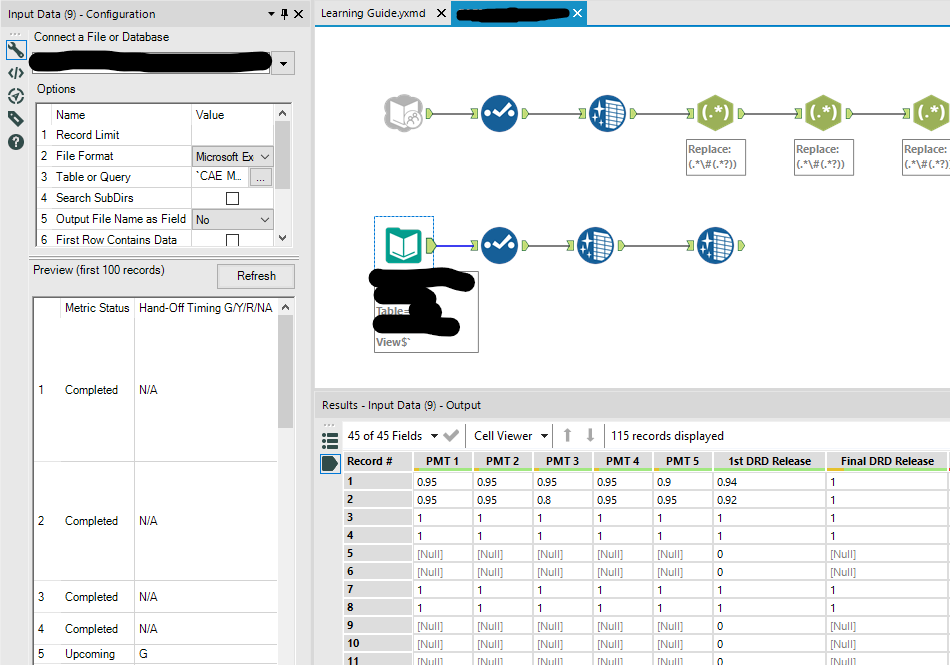Open the Input Data panel options menu arrow

coord(270,14)
